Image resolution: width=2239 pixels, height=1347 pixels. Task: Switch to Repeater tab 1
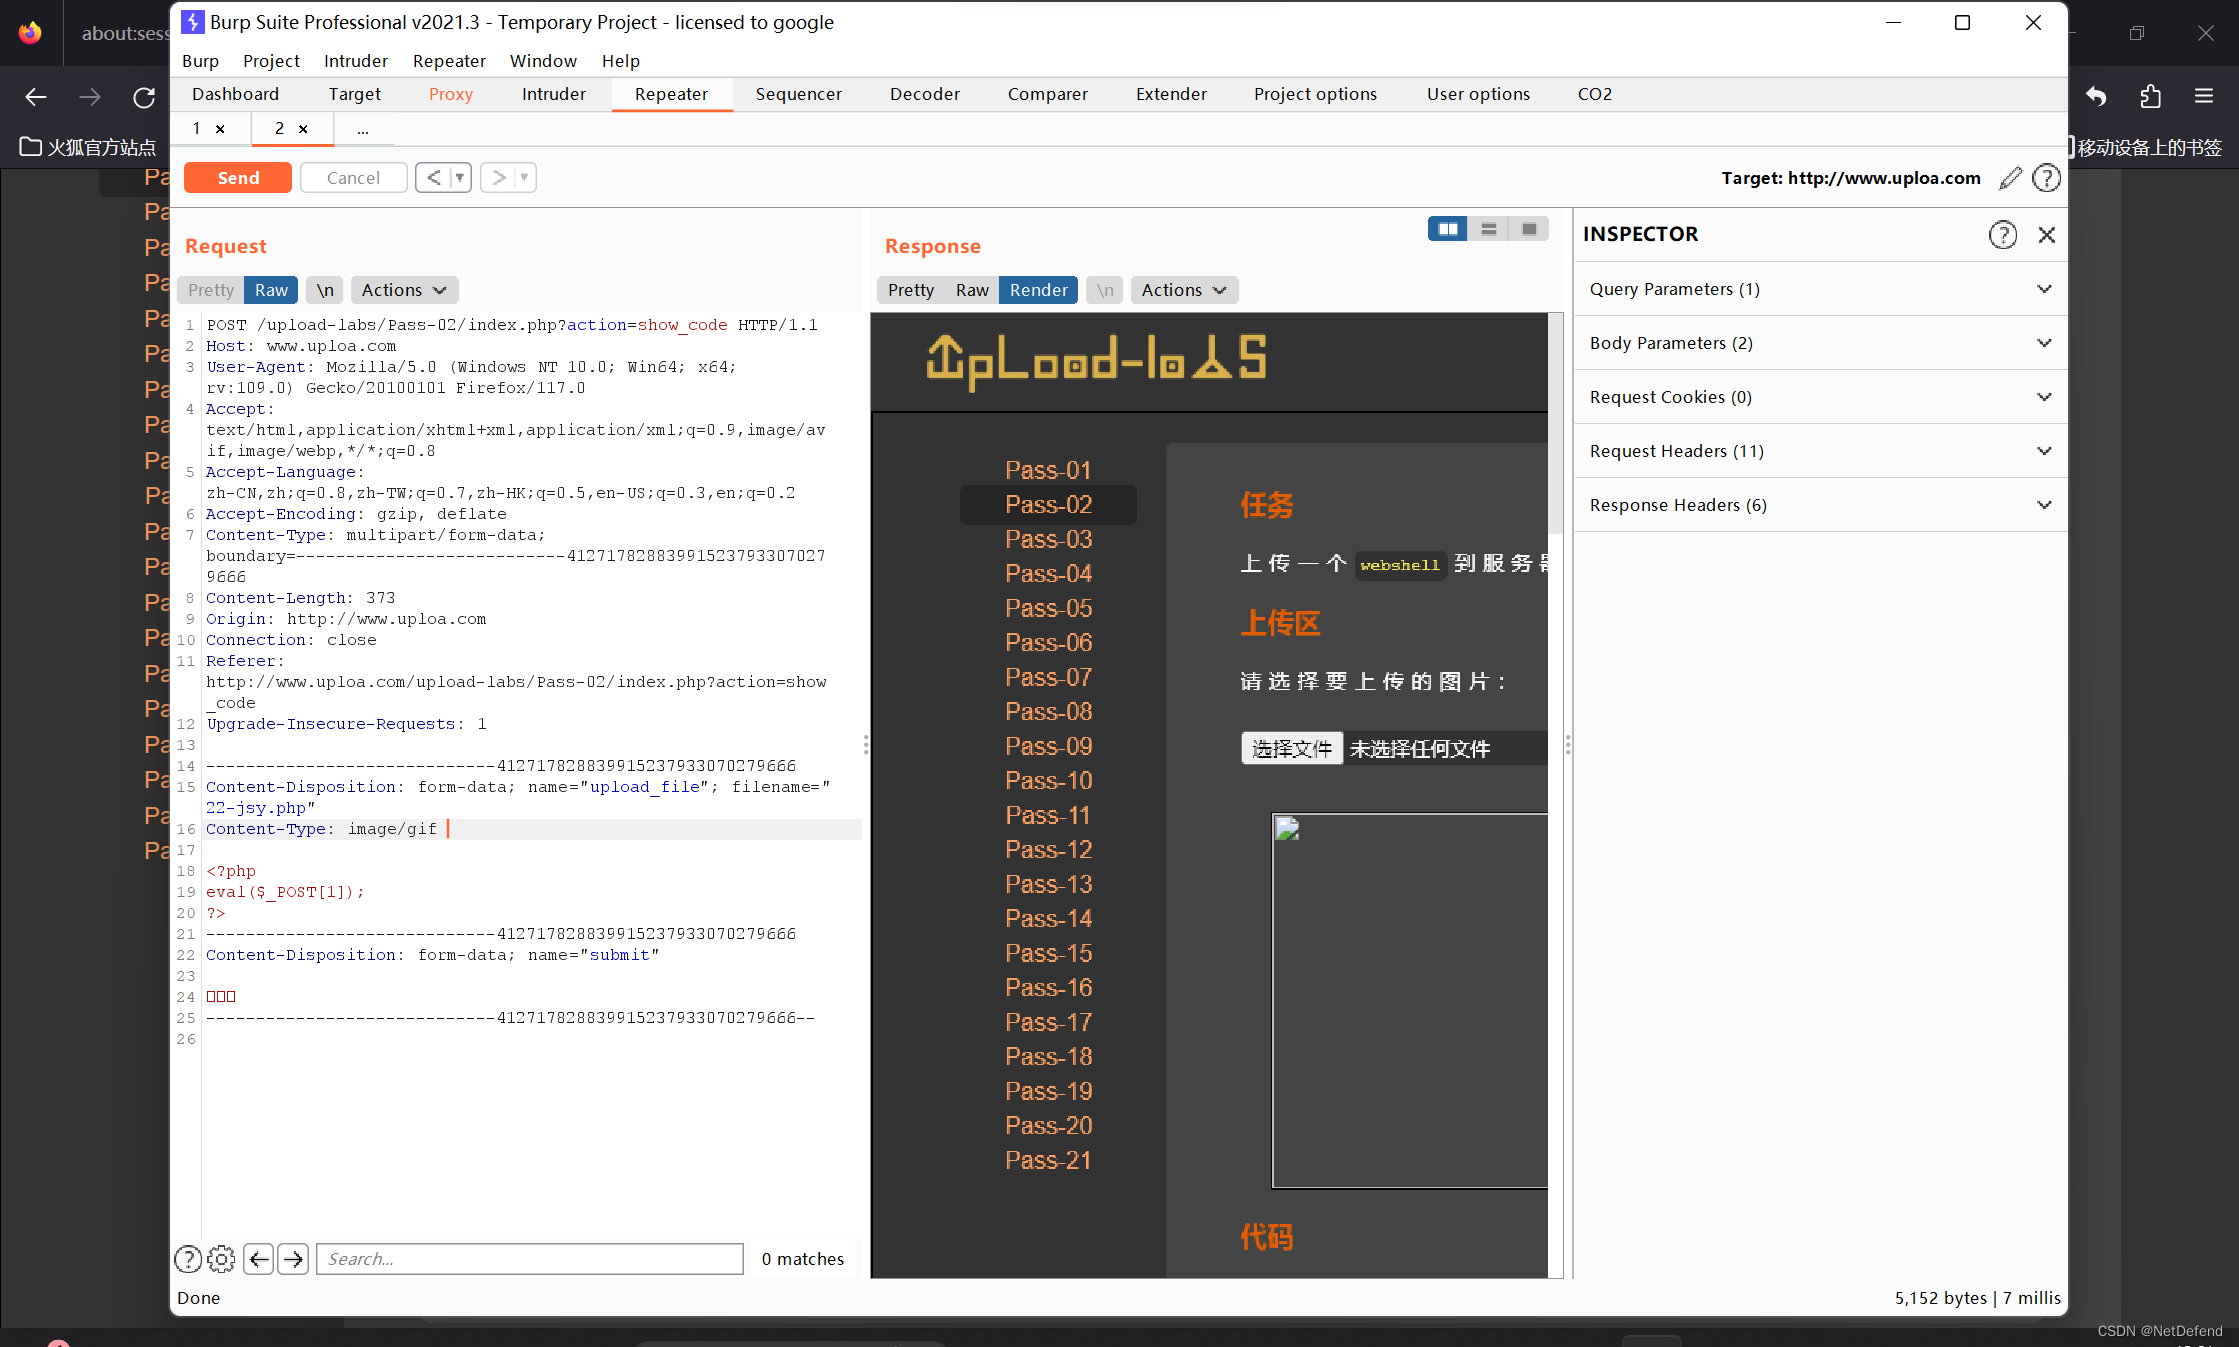tap(197, 128)
